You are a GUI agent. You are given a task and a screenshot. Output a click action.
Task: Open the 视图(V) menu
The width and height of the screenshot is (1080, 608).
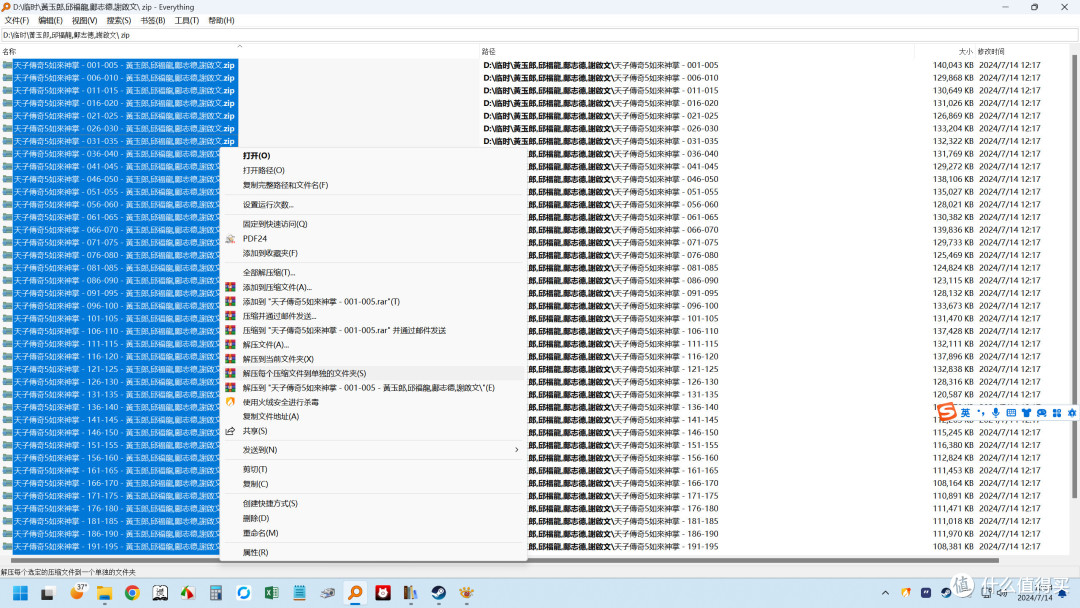tap(84, 21)
